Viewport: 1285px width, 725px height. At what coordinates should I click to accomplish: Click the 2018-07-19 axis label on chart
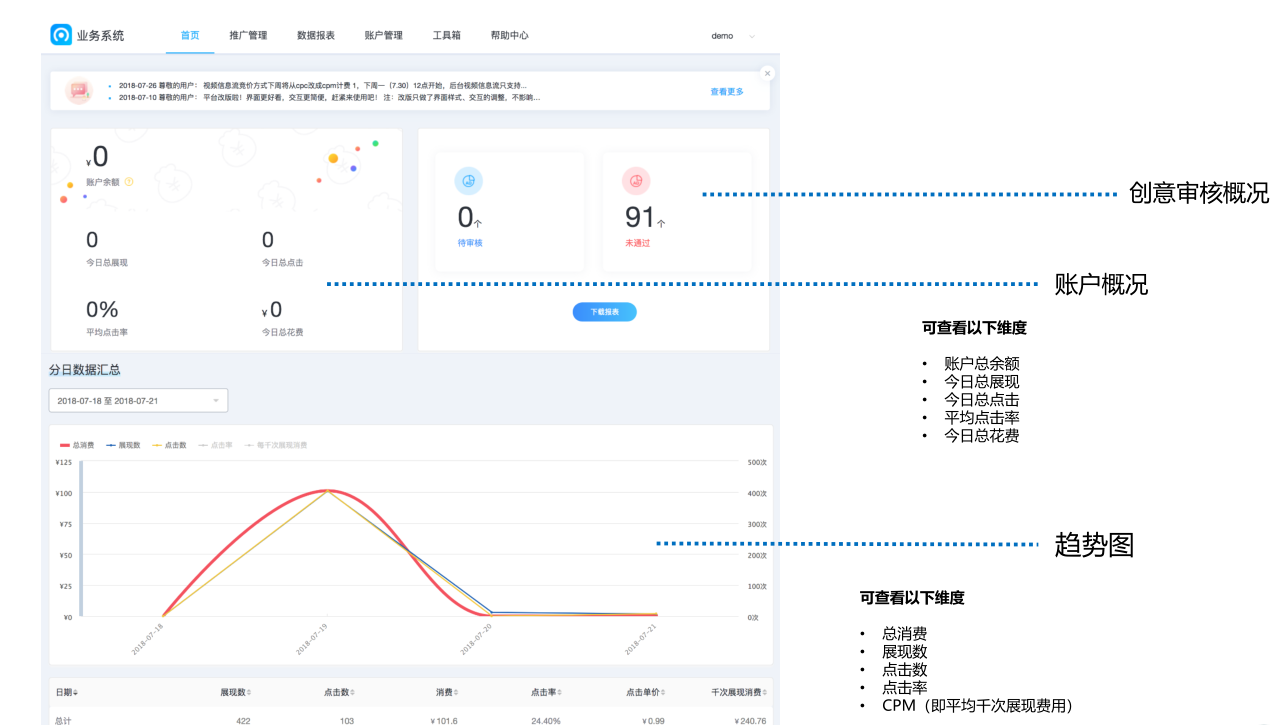314,638
